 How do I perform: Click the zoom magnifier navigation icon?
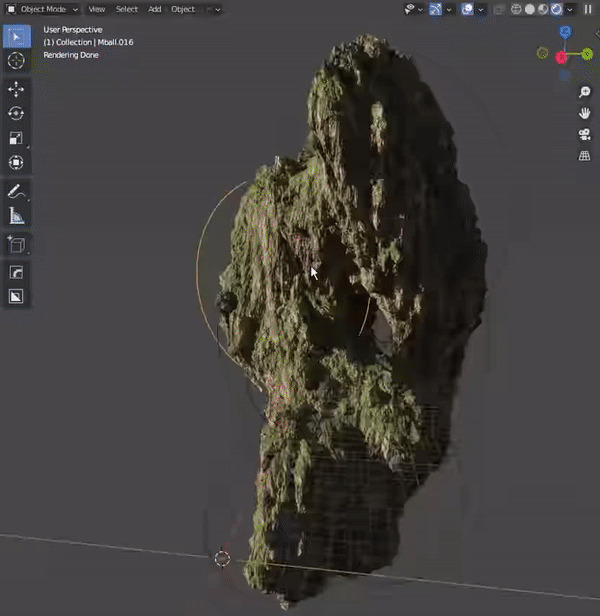pyautogui.click(x=585, y=92)
